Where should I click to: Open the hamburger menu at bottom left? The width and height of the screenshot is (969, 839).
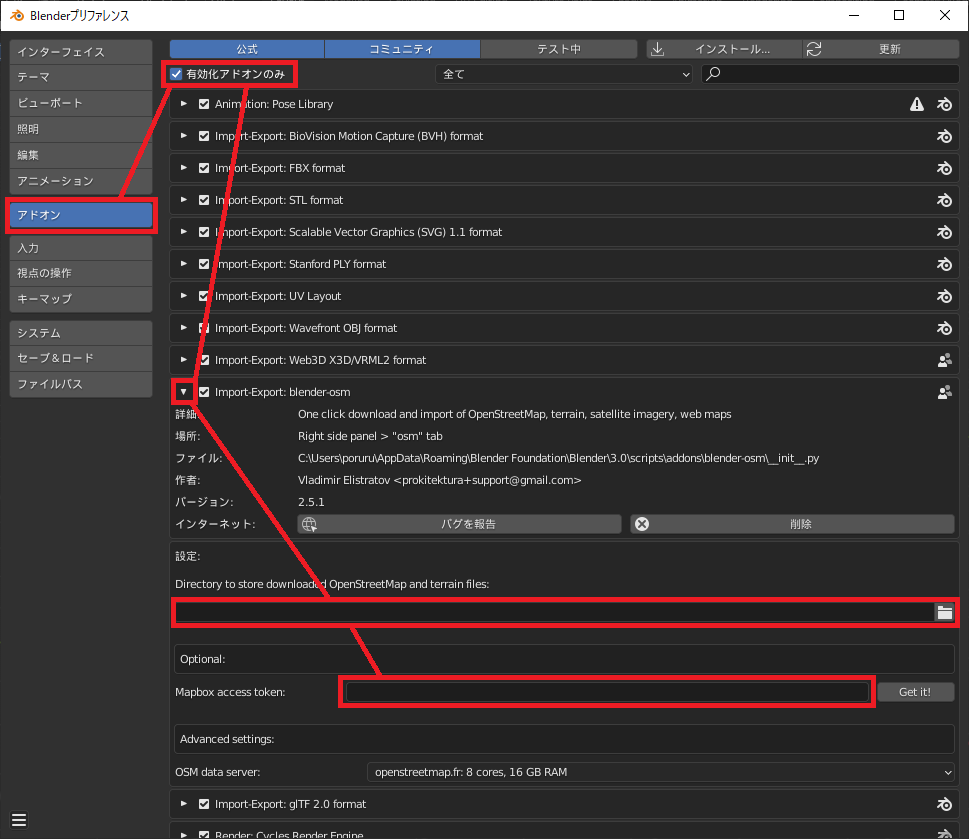[x=19, y=820]
